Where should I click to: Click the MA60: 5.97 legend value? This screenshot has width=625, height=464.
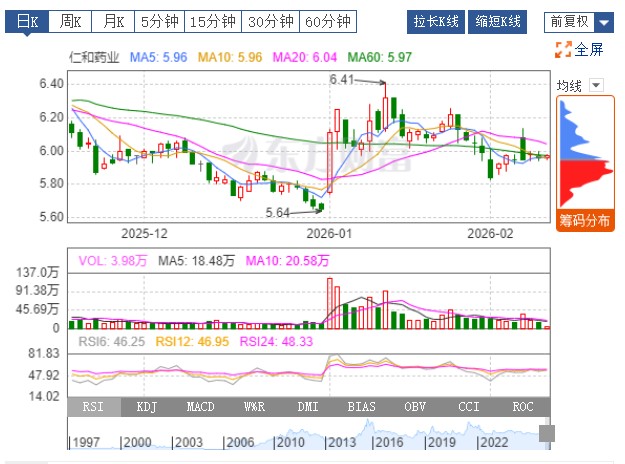379,57
